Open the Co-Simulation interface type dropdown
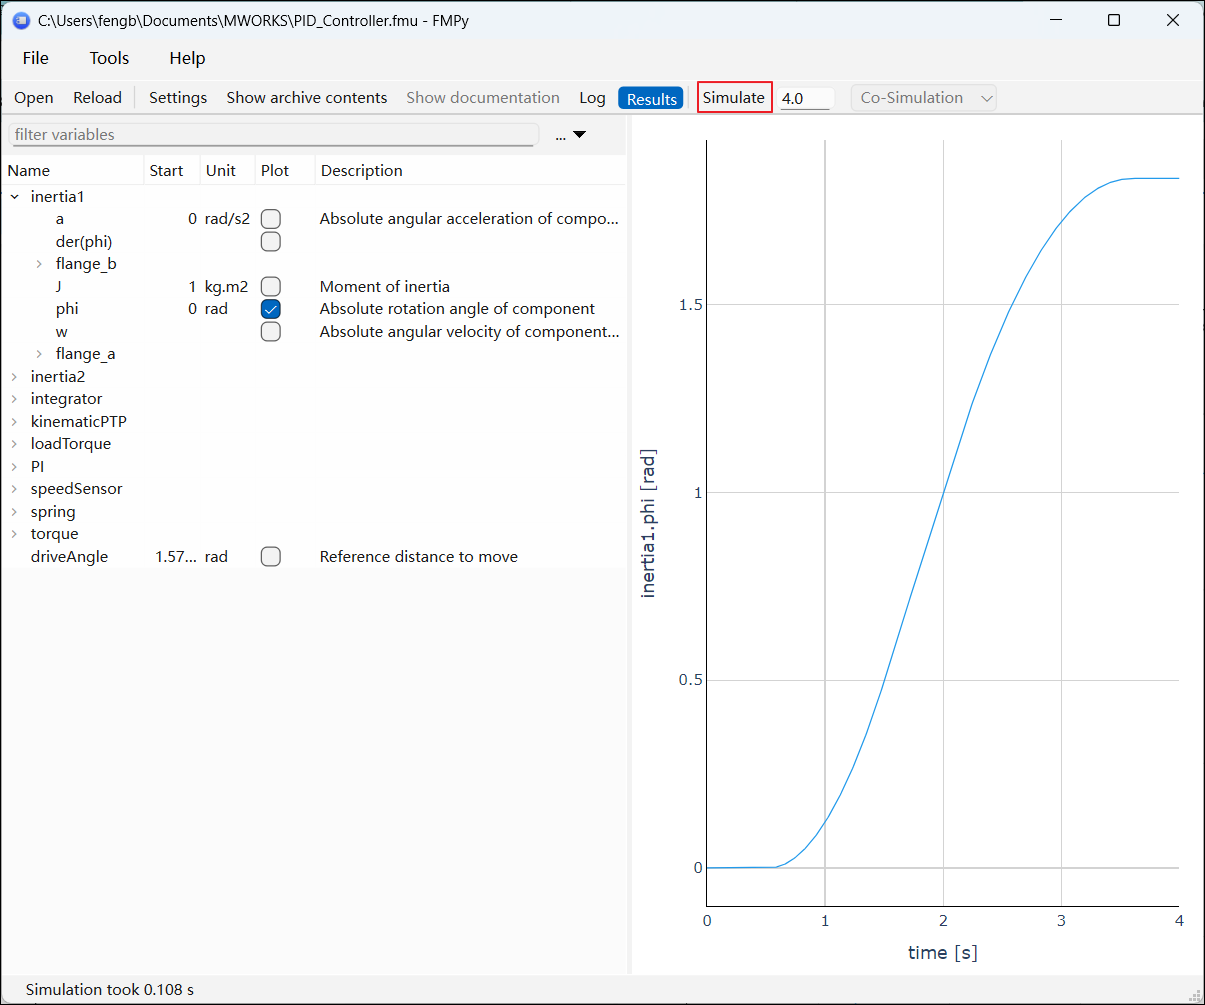Image resolution: width=1205 pixels, height=1005 pixels. pyautogui.click(x=924, y=98)
